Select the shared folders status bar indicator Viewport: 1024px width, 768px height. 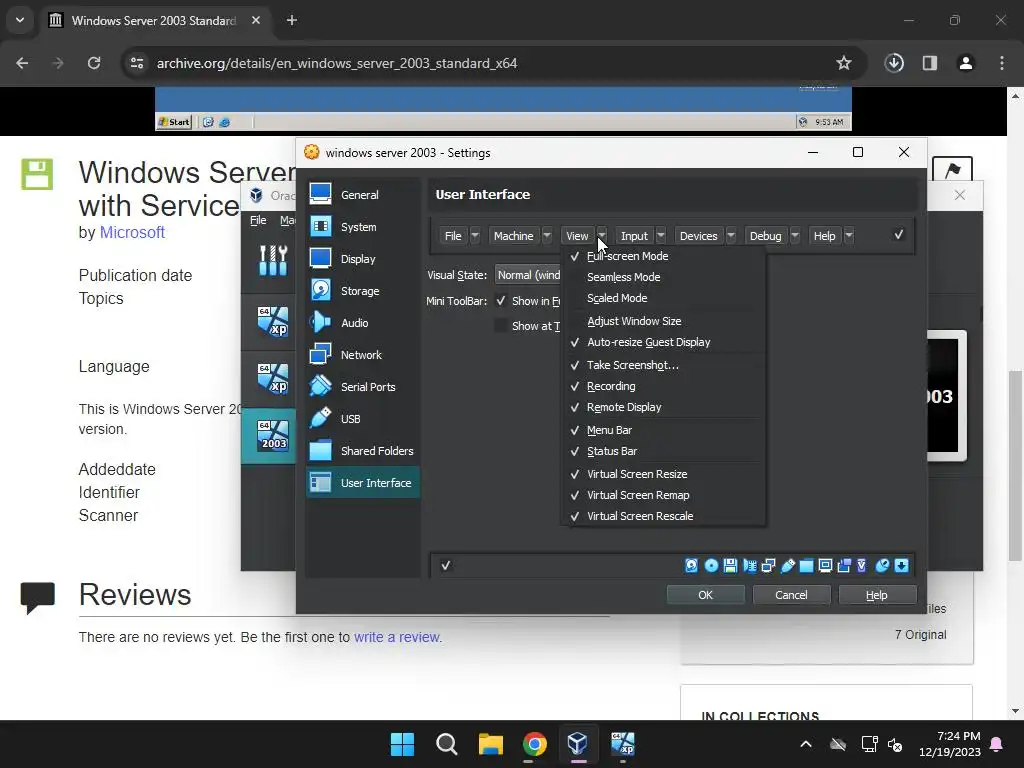(x=807, y=566)
